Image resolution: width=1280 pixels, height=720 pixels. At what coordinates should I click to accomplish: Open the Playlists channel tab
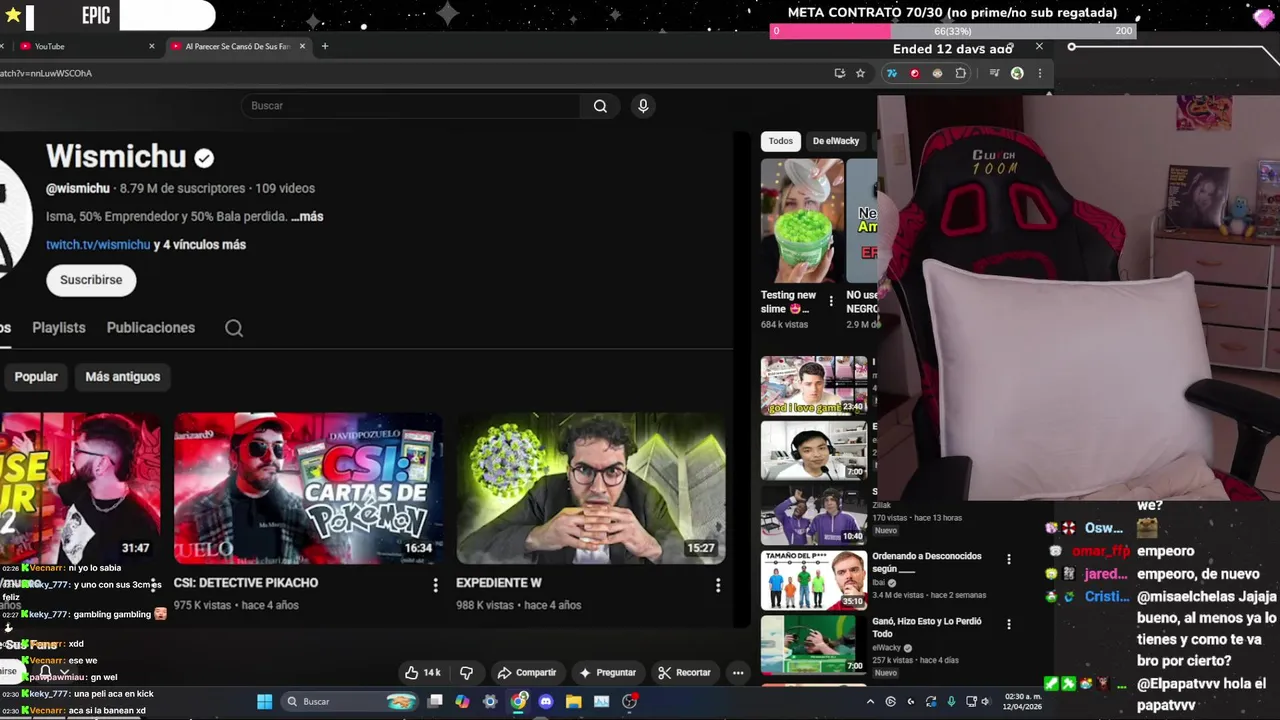click(x=59, y=328)
